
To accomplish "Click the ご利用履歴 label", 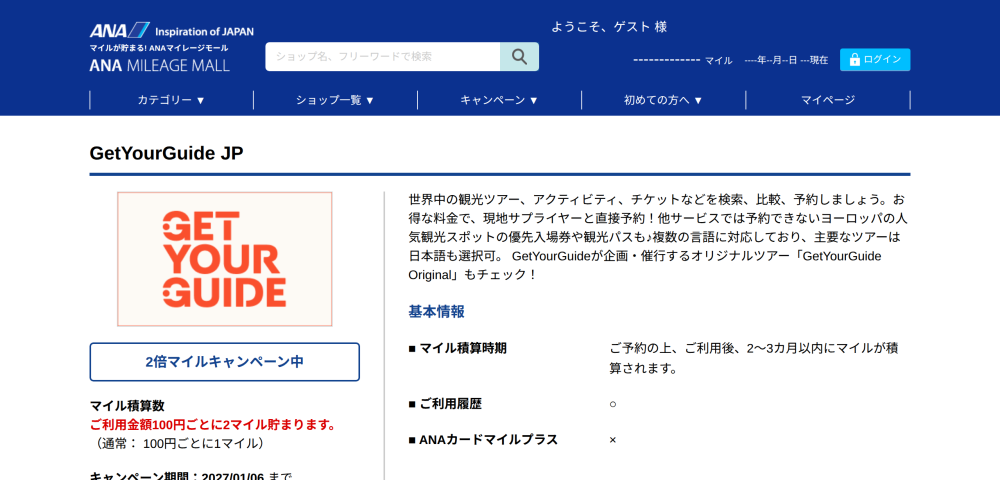I will point(445,404).
